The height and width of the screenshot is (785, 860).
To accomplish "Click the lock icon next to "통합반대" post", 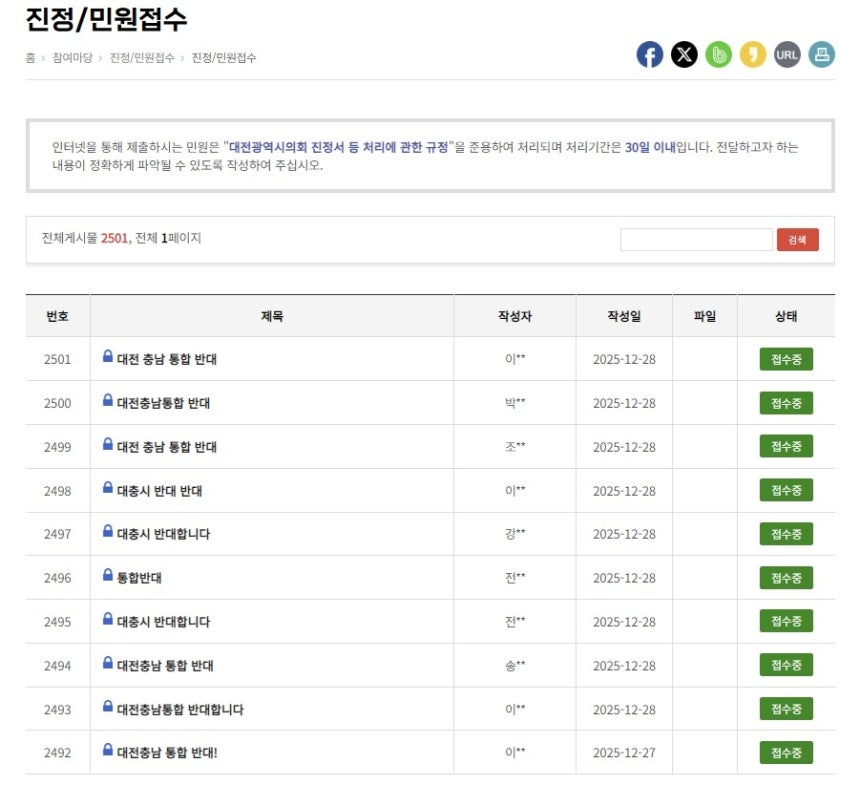I will (x=106, y=578).
